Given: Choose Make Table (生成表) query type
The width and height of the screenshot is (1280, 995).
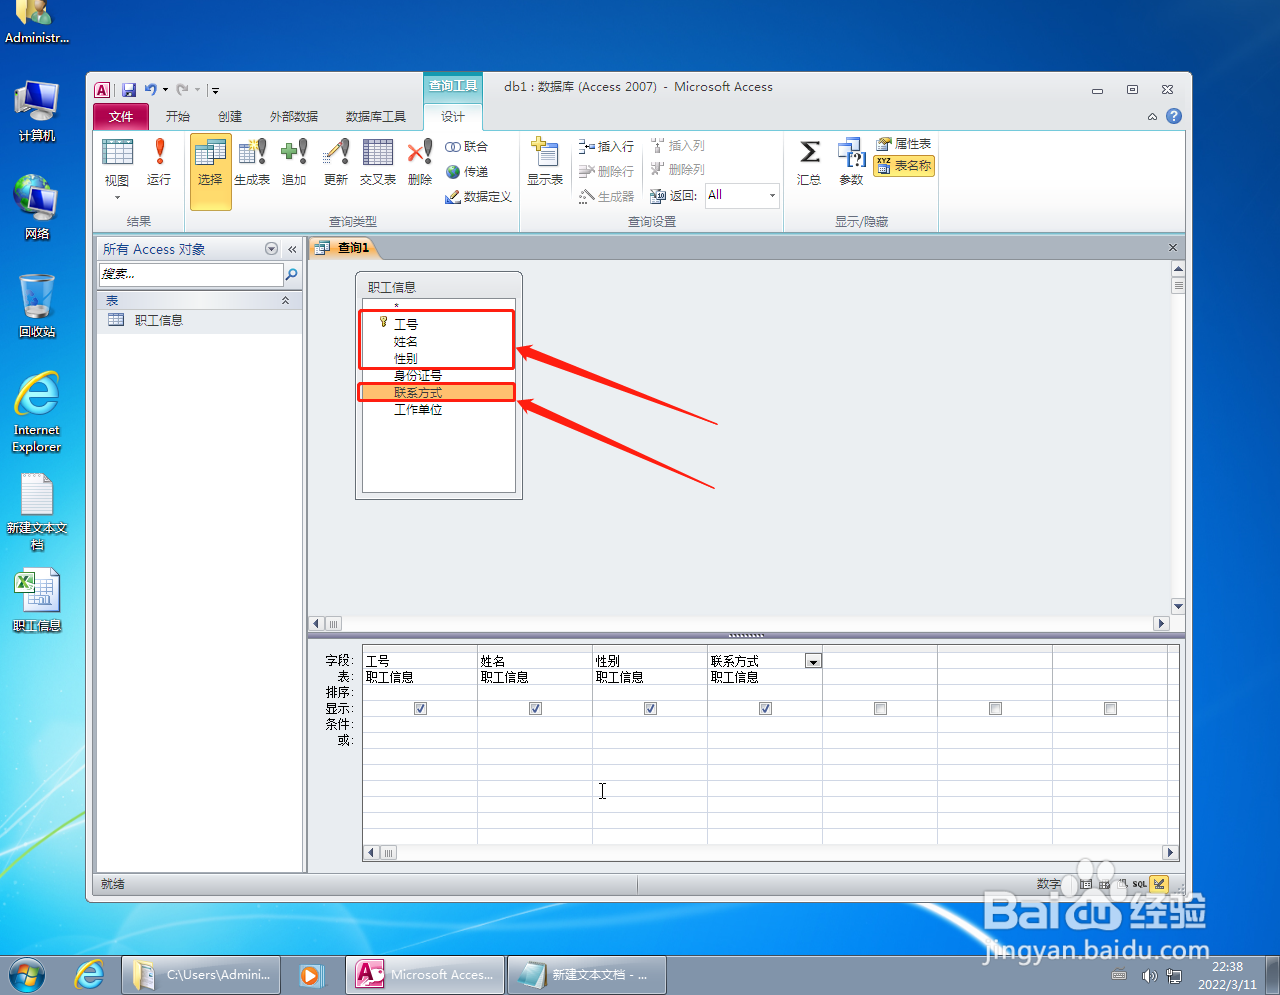Looking at the screenshot, I should click(x=252, y=162).
